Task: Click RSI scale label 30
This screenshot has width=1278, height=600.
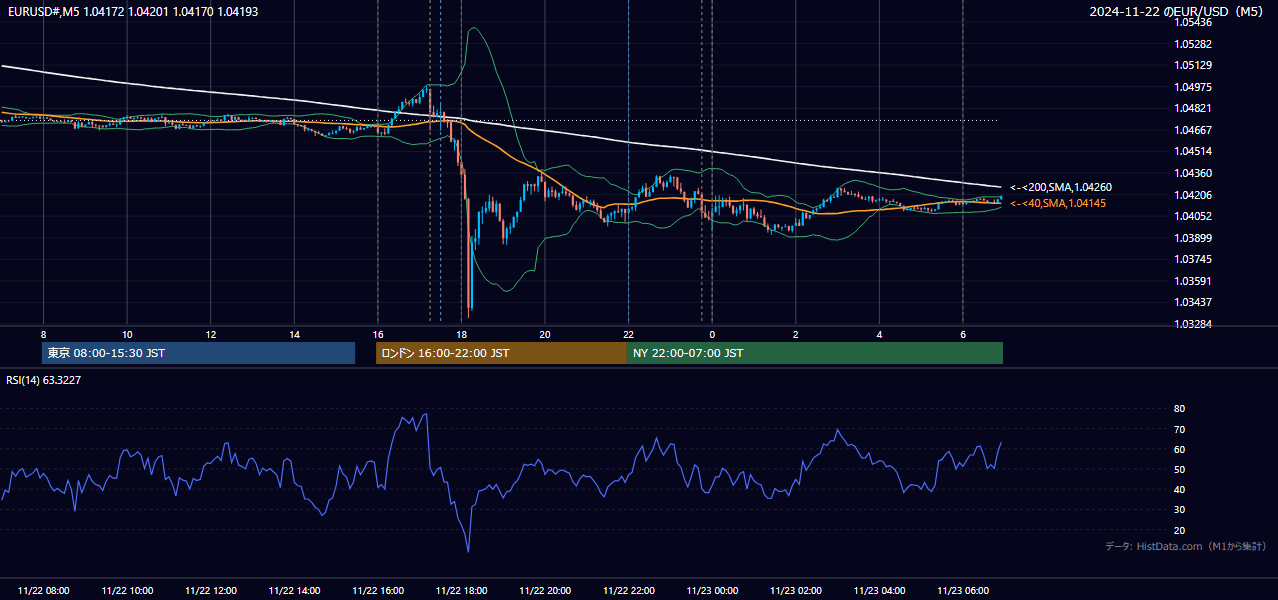Action: click(x=1180, y=510)
